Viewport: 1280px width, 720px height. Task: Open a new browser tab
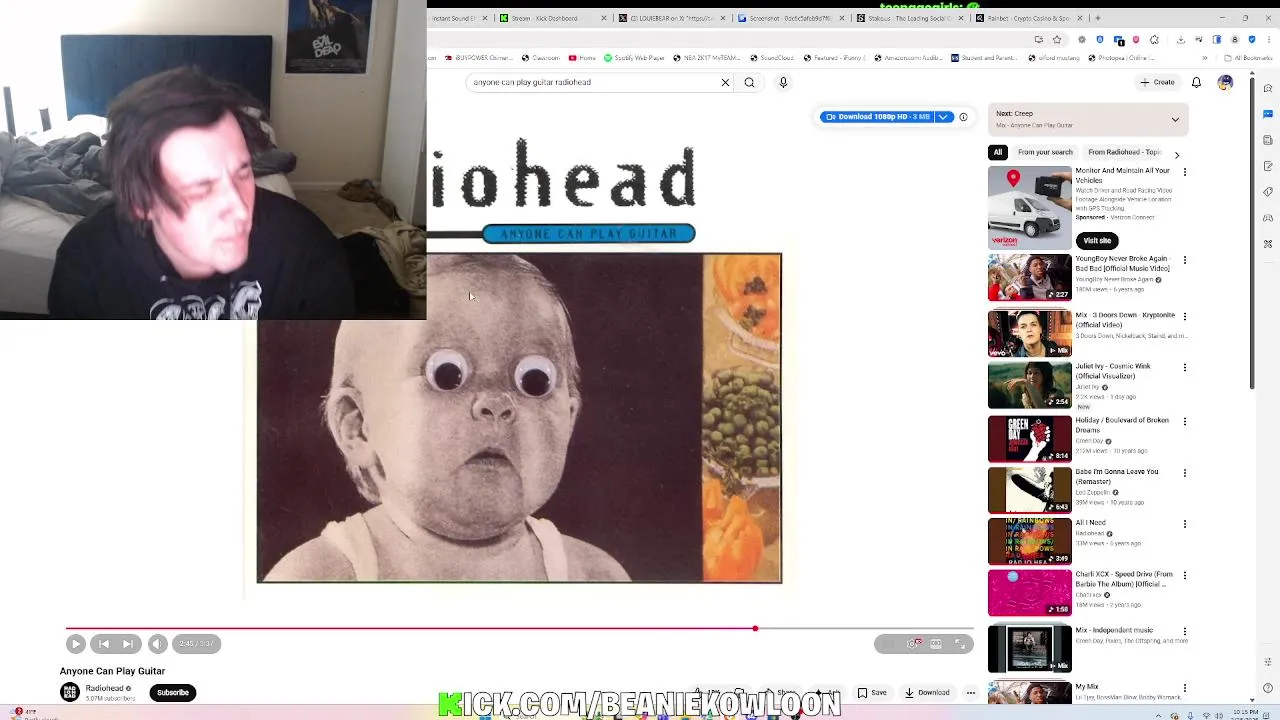[1097, 18]
